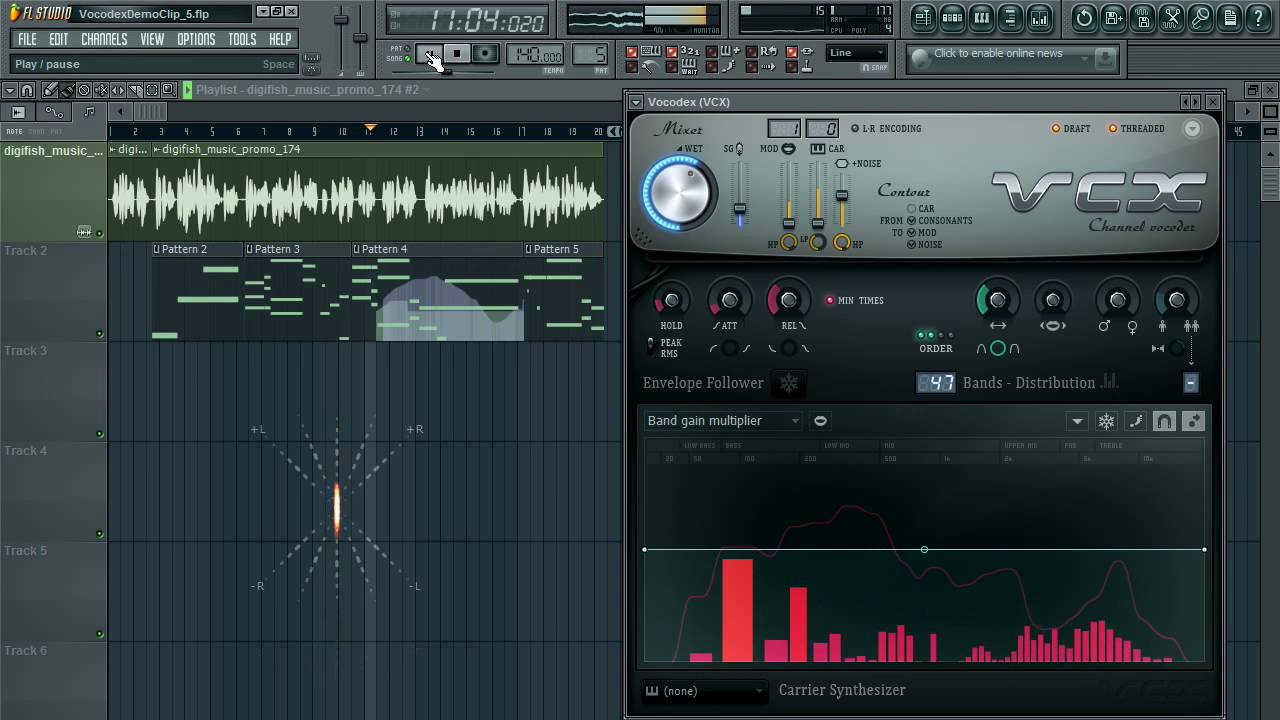Click the 47 bands count field

(935, 383)
